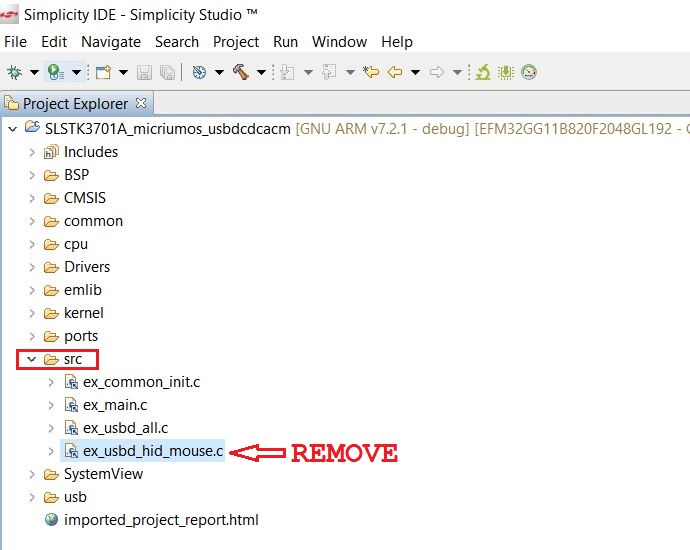Open the Forward navigation dropdown arrow

coord(457,72)
